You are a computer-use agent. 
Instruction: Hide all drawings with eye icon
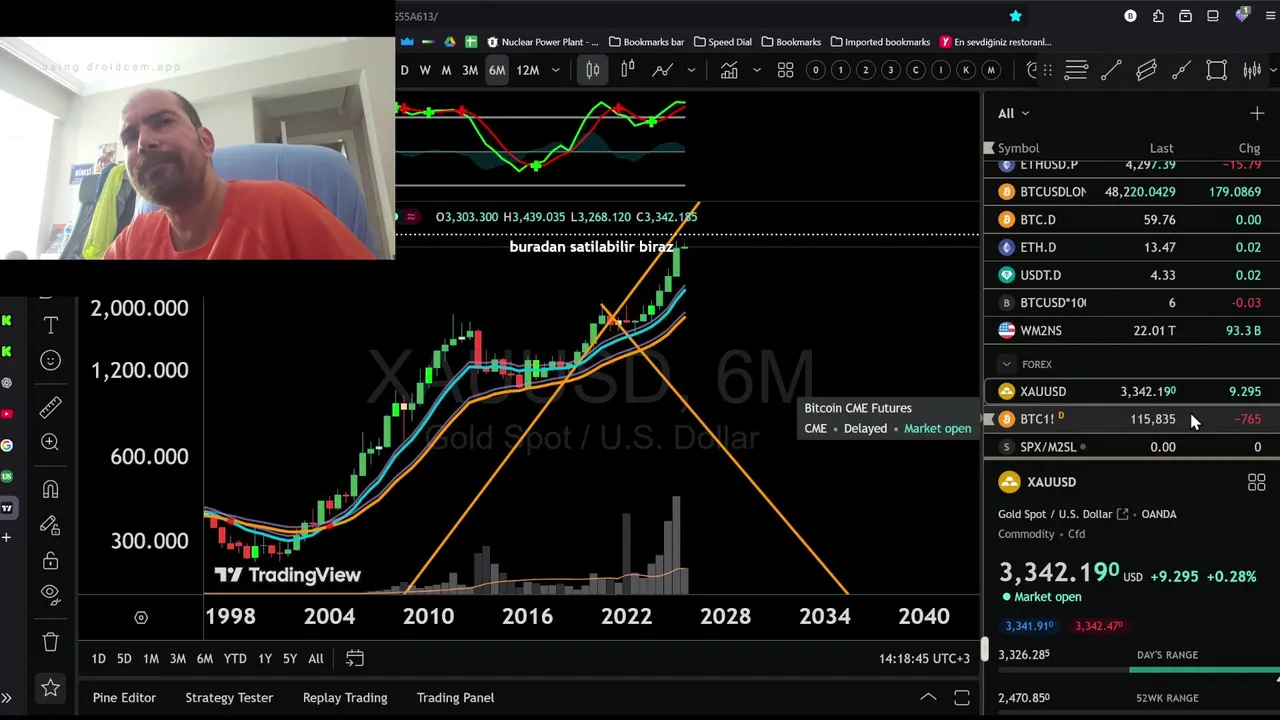click(50, 594)
